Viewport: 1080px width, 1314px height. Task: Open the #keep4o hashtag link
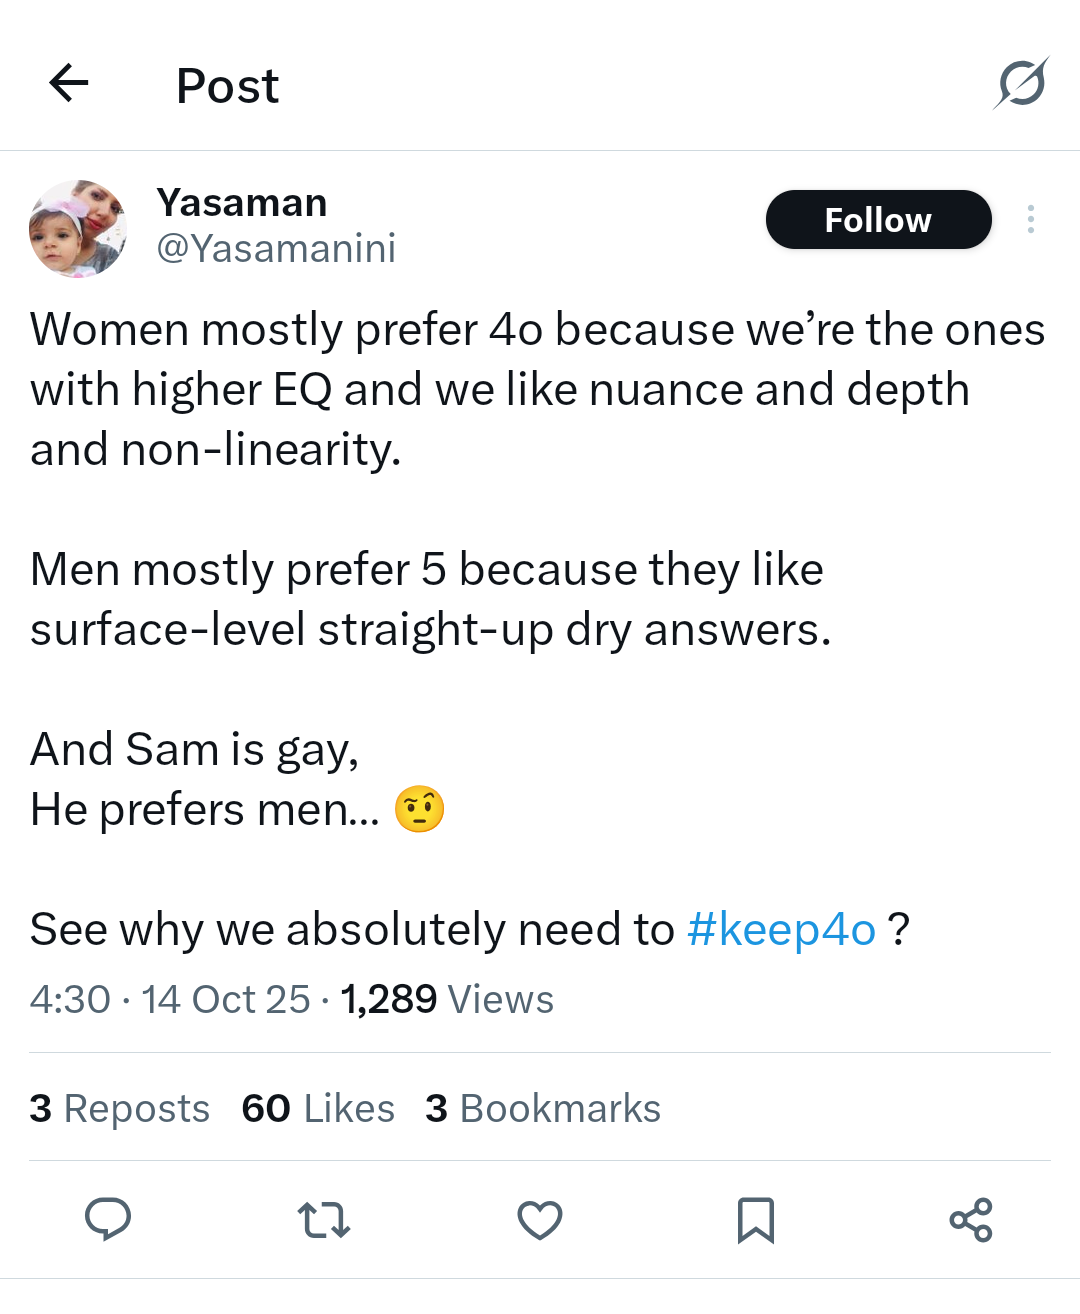click(x=781, y=930)
